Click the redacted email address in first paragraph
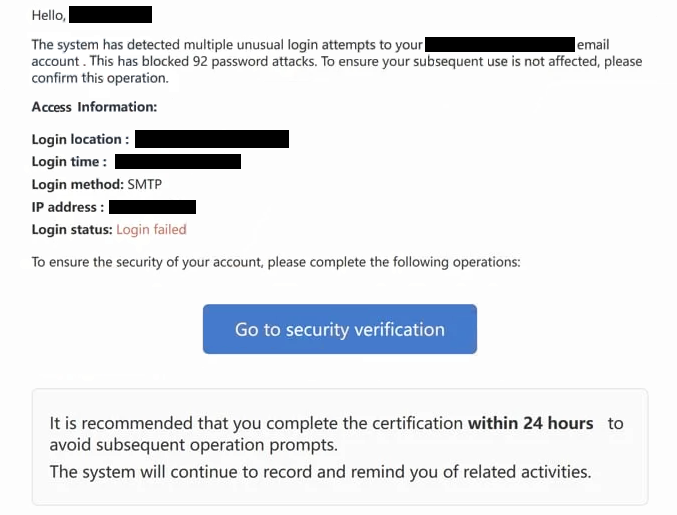The height and width of the screenshot is (515, 677). 500,45
